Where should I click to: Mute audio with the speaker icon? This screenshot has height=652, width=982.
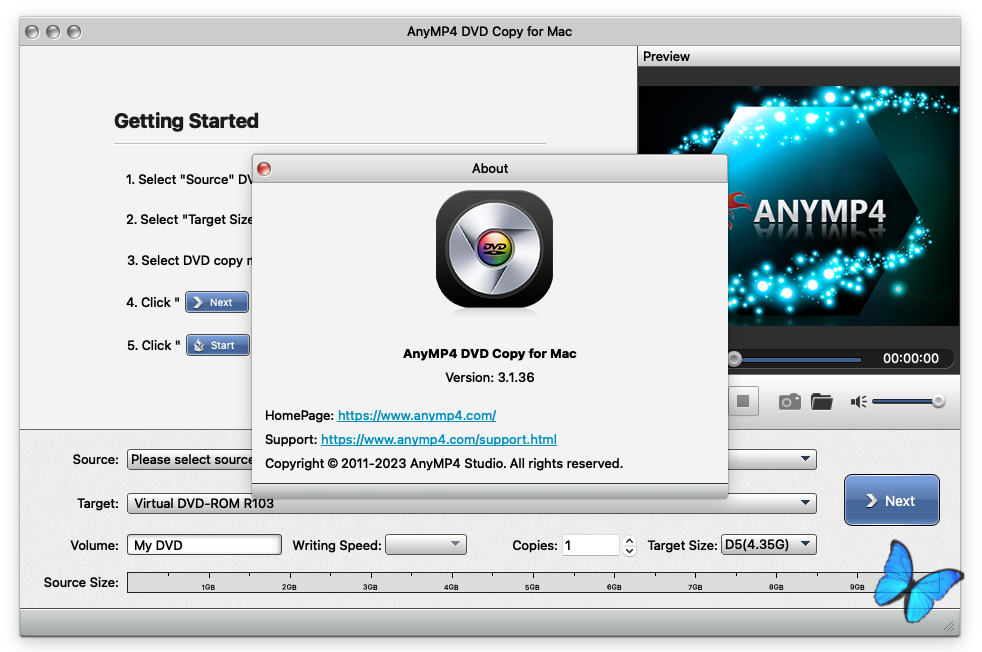tap(858, 401)
